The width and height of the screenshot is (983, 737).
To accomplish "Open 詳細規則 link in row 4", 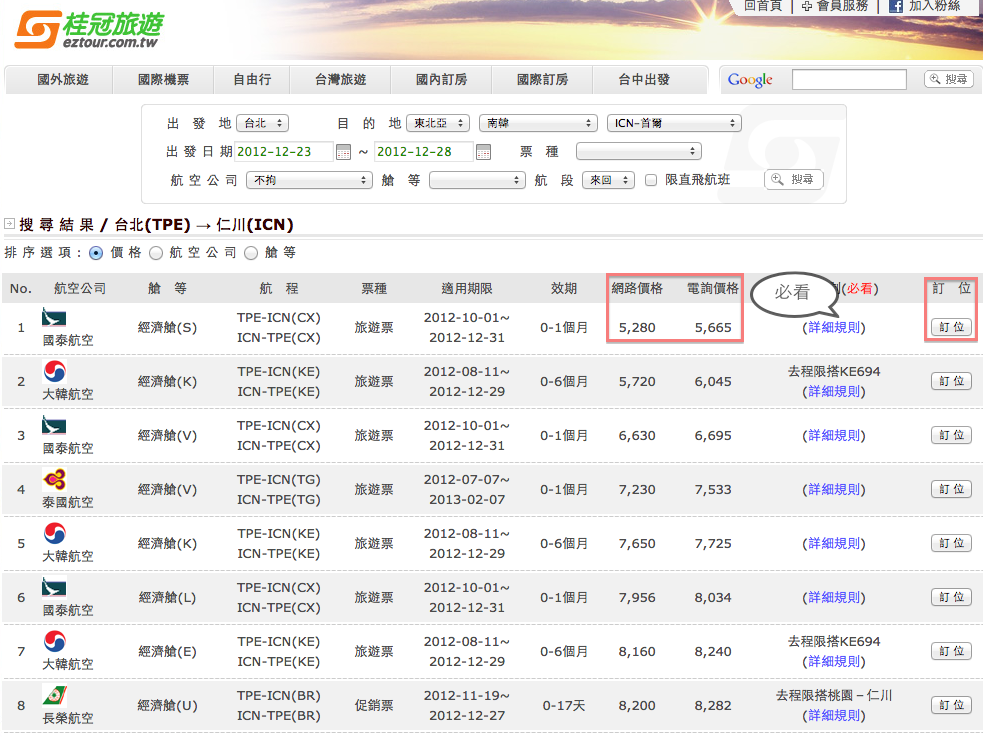I will click(x=834, y=489).
